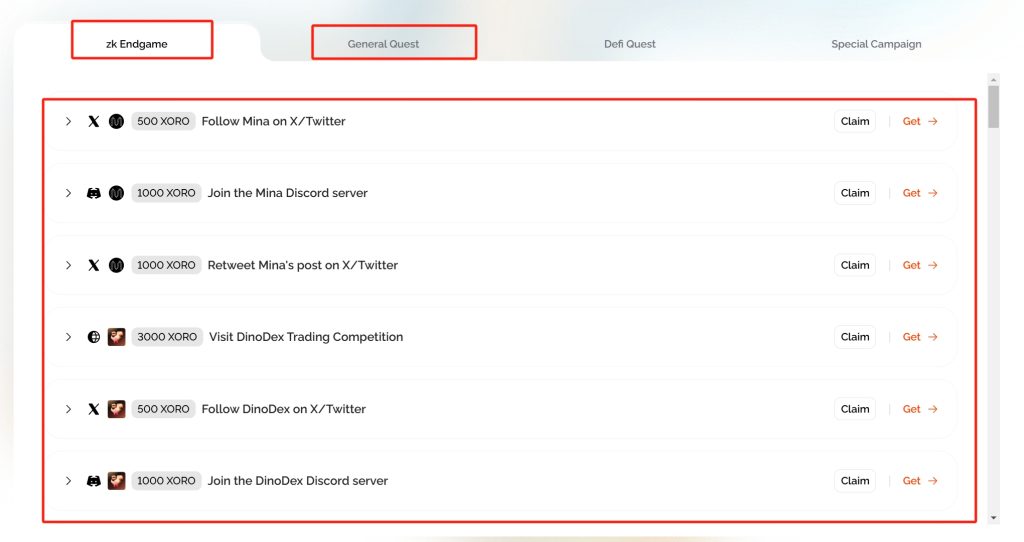Viewport: 1024px width, 542px height.
Task: Expand the Join the Mina Discord server quest
Action: tap(68, 193)
